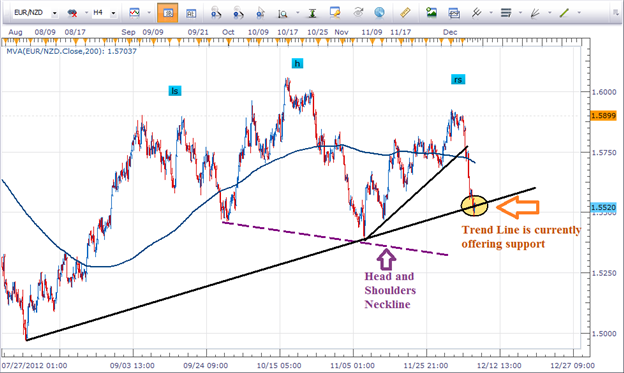624x373 pixels.
Task: Open toolbar options at far right edge
Action: (x=616, y=13)
